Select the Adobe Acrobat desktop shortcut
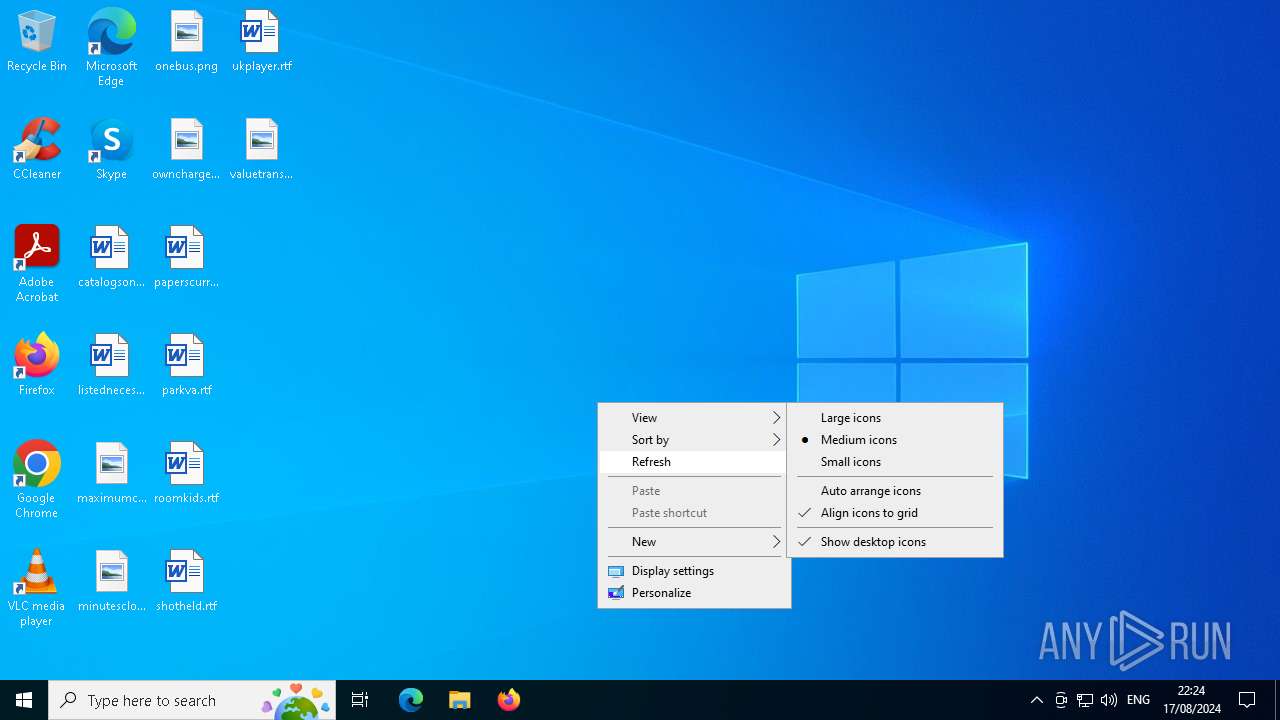The height and width of the screenshot is (720, 1280). pyautogui.click(x=37, y=264)
